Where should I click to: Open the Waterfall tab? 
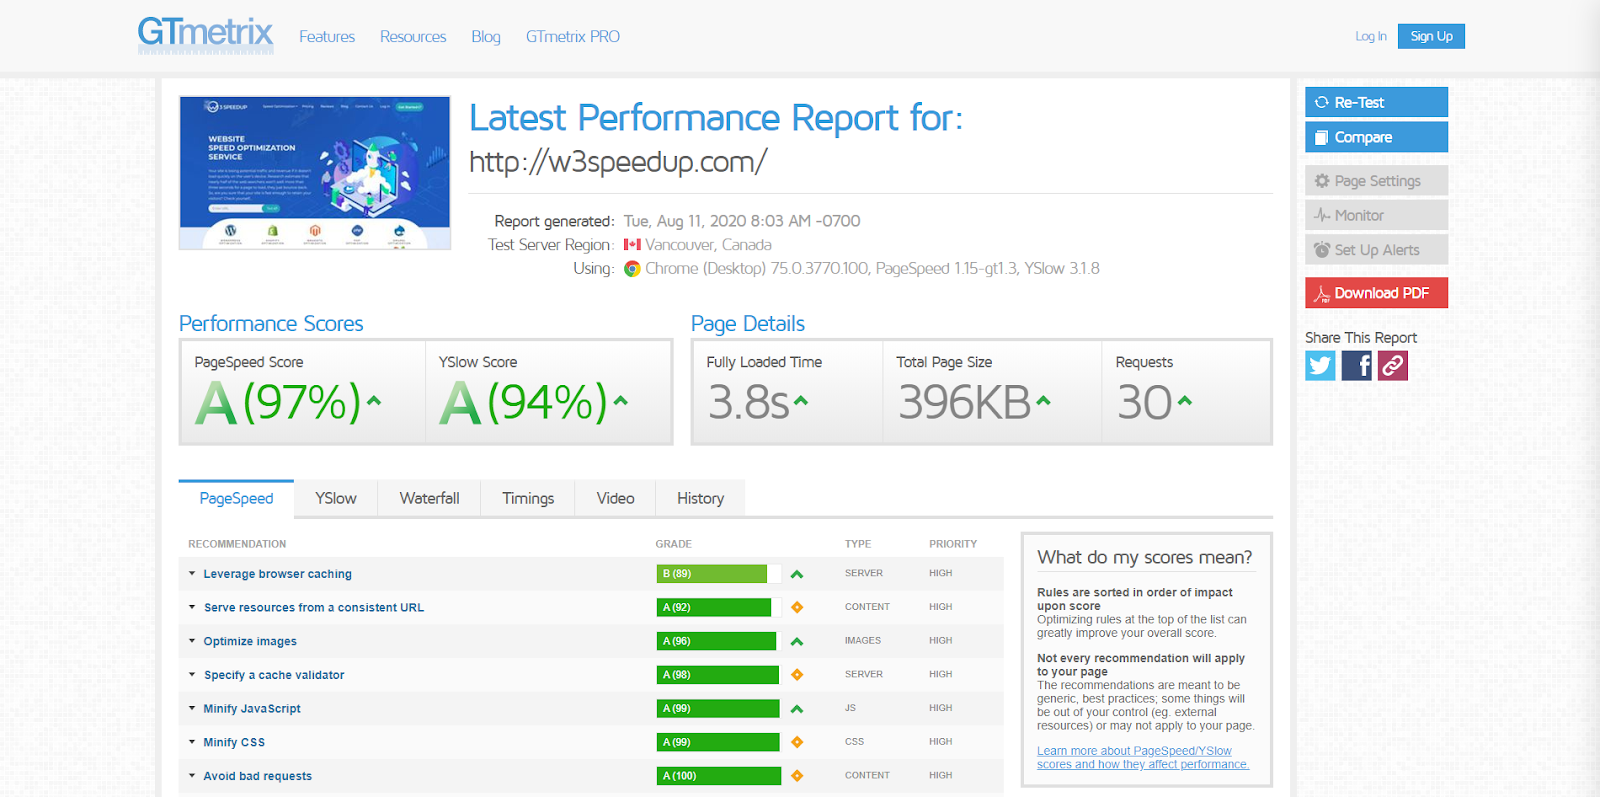coord(429,498)
